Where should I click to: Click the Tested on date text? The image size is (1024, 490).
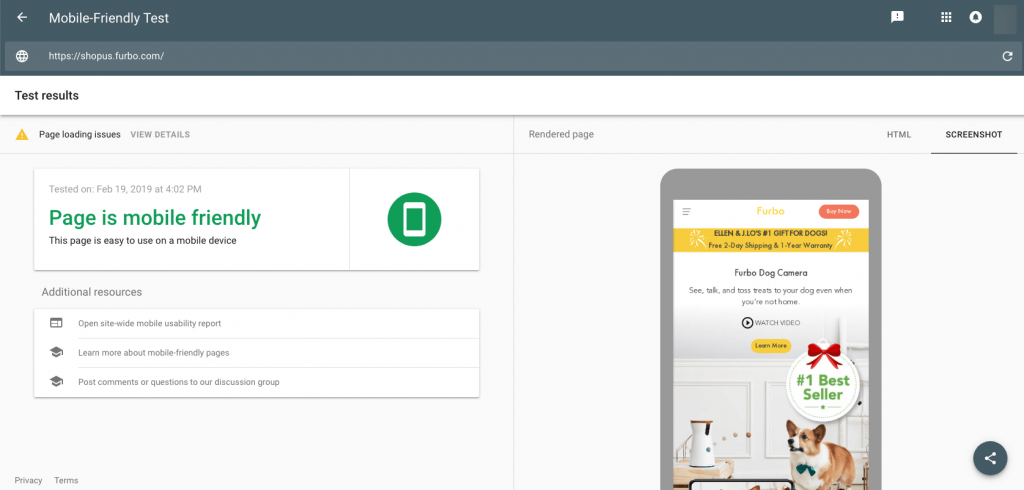pos(125,189)
